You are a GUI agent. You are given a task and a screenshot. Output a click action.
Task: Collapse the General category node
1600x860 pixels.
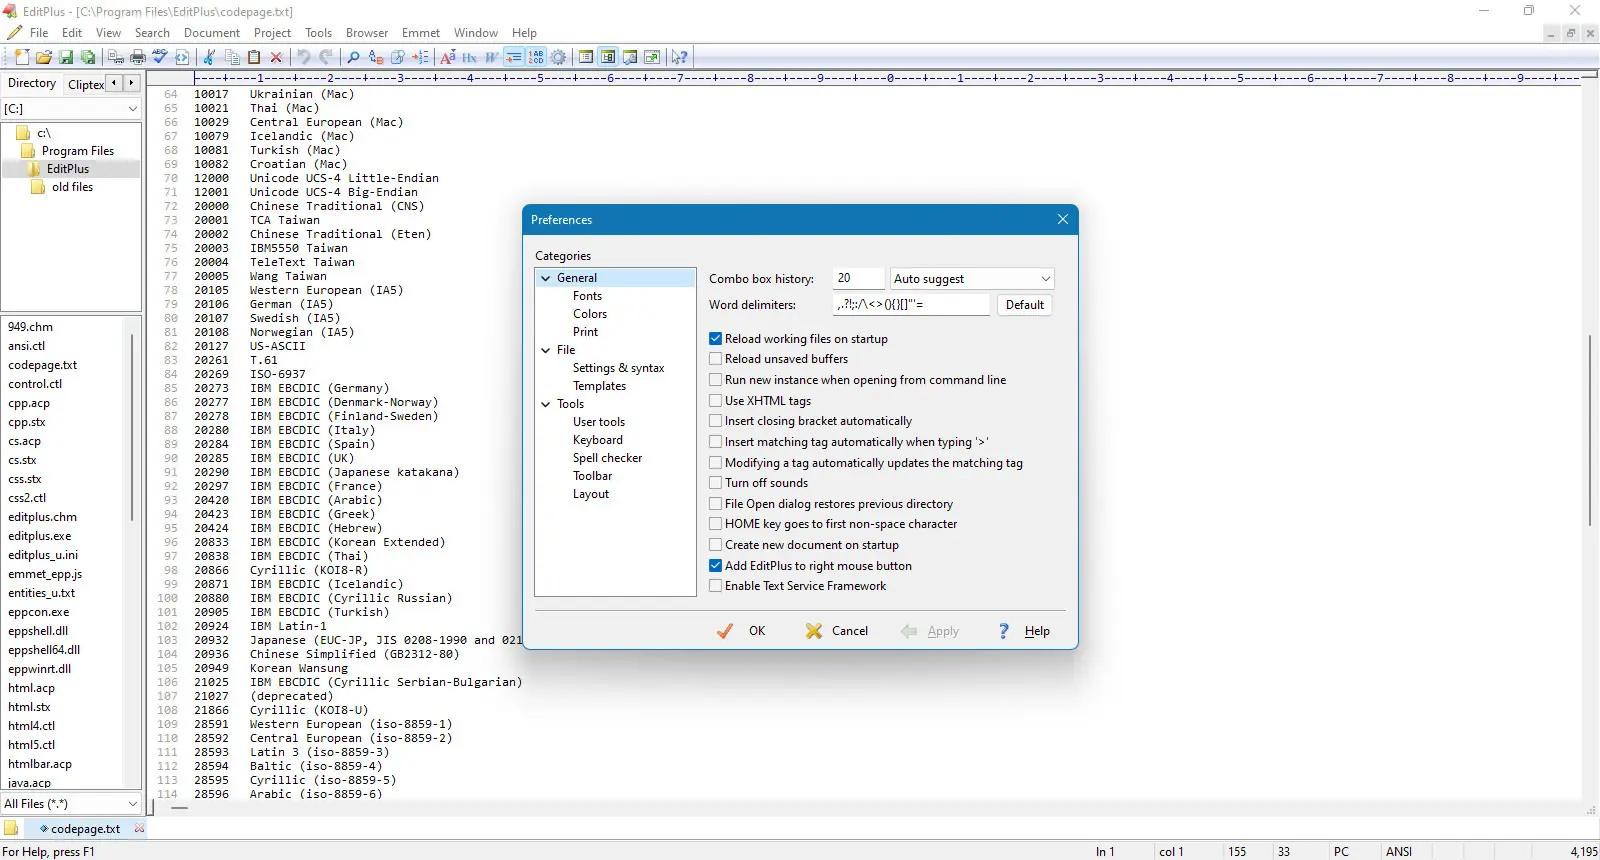pos(546,278)
